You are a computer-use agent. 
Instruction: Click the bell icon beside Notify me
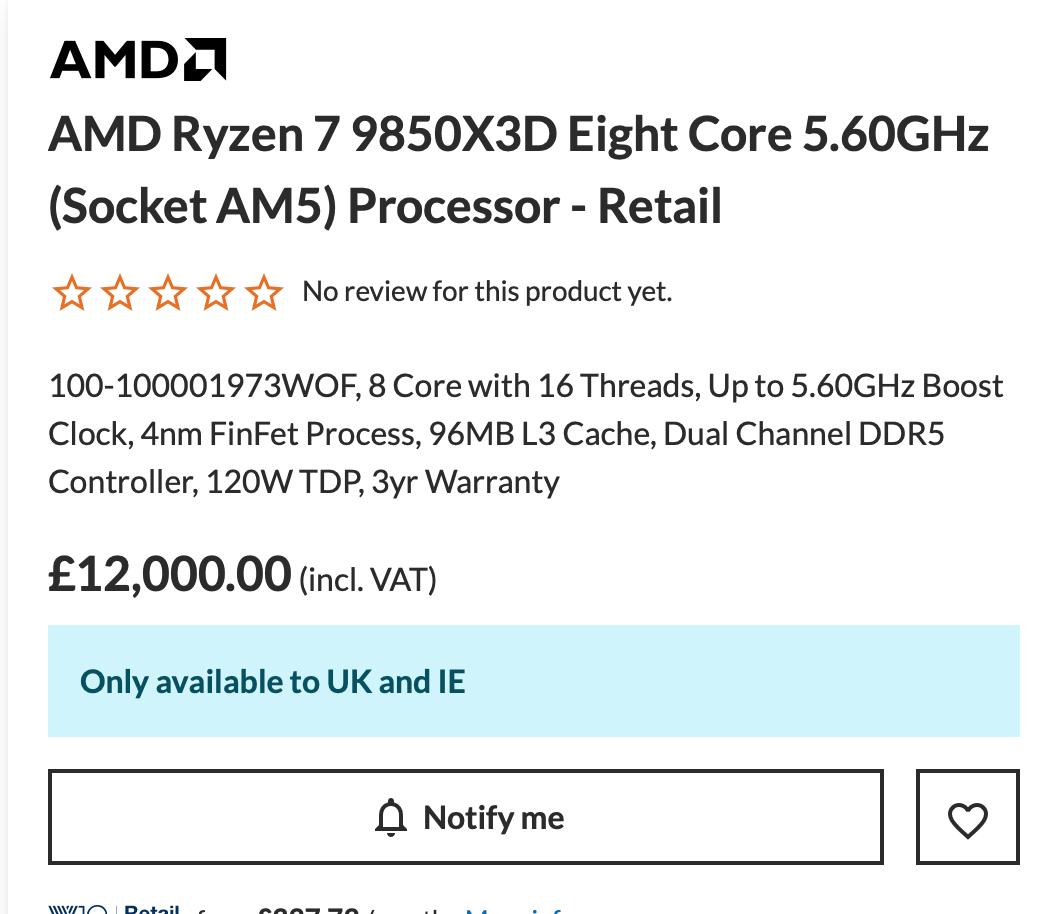[x=391, y=818]
